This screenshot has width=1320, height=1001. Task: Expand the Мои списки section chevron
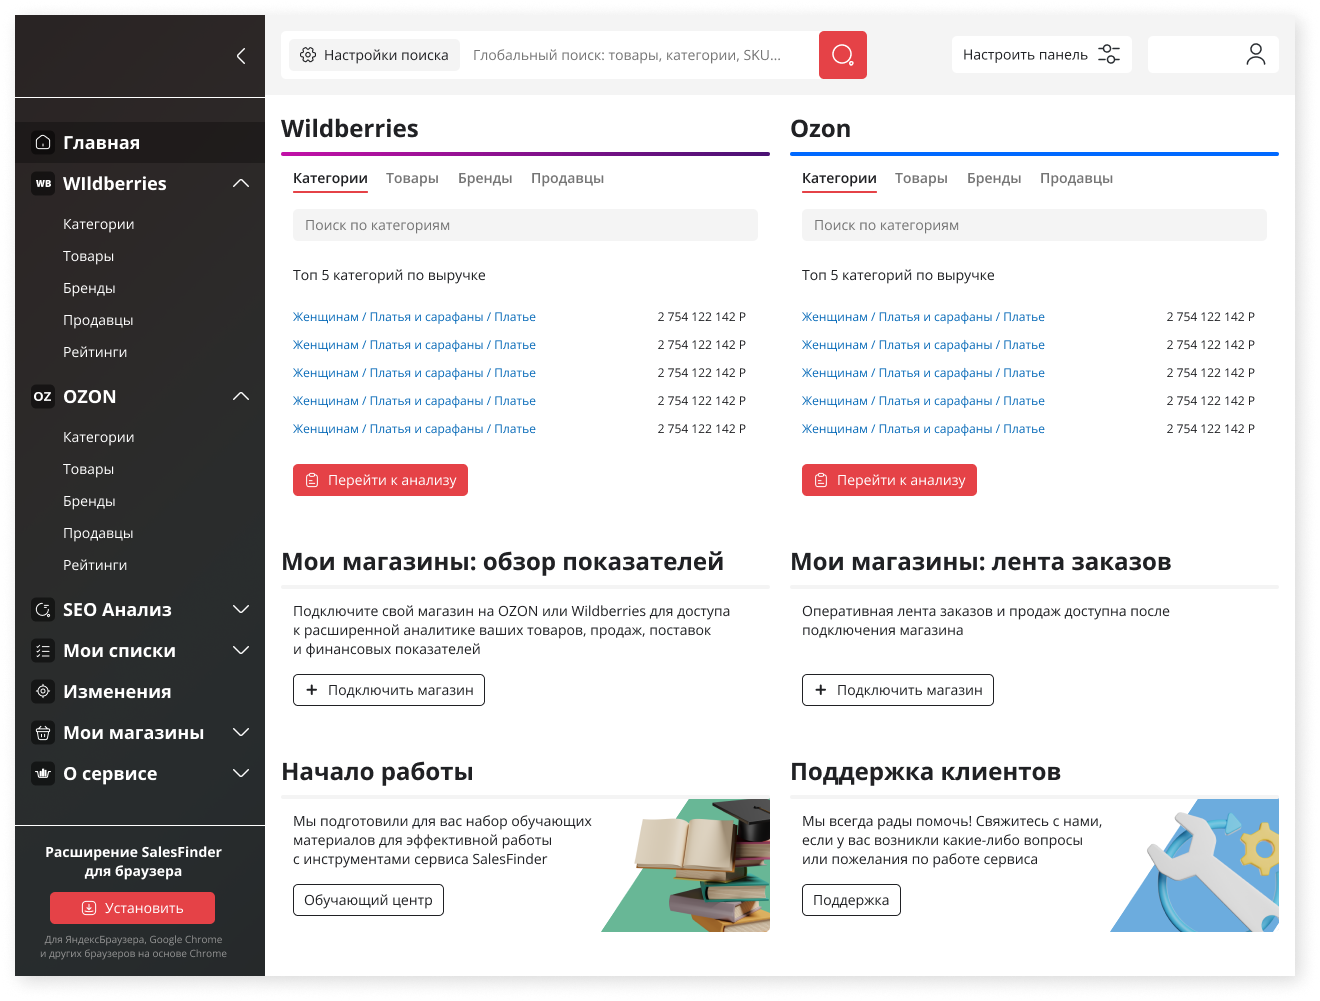241,650
